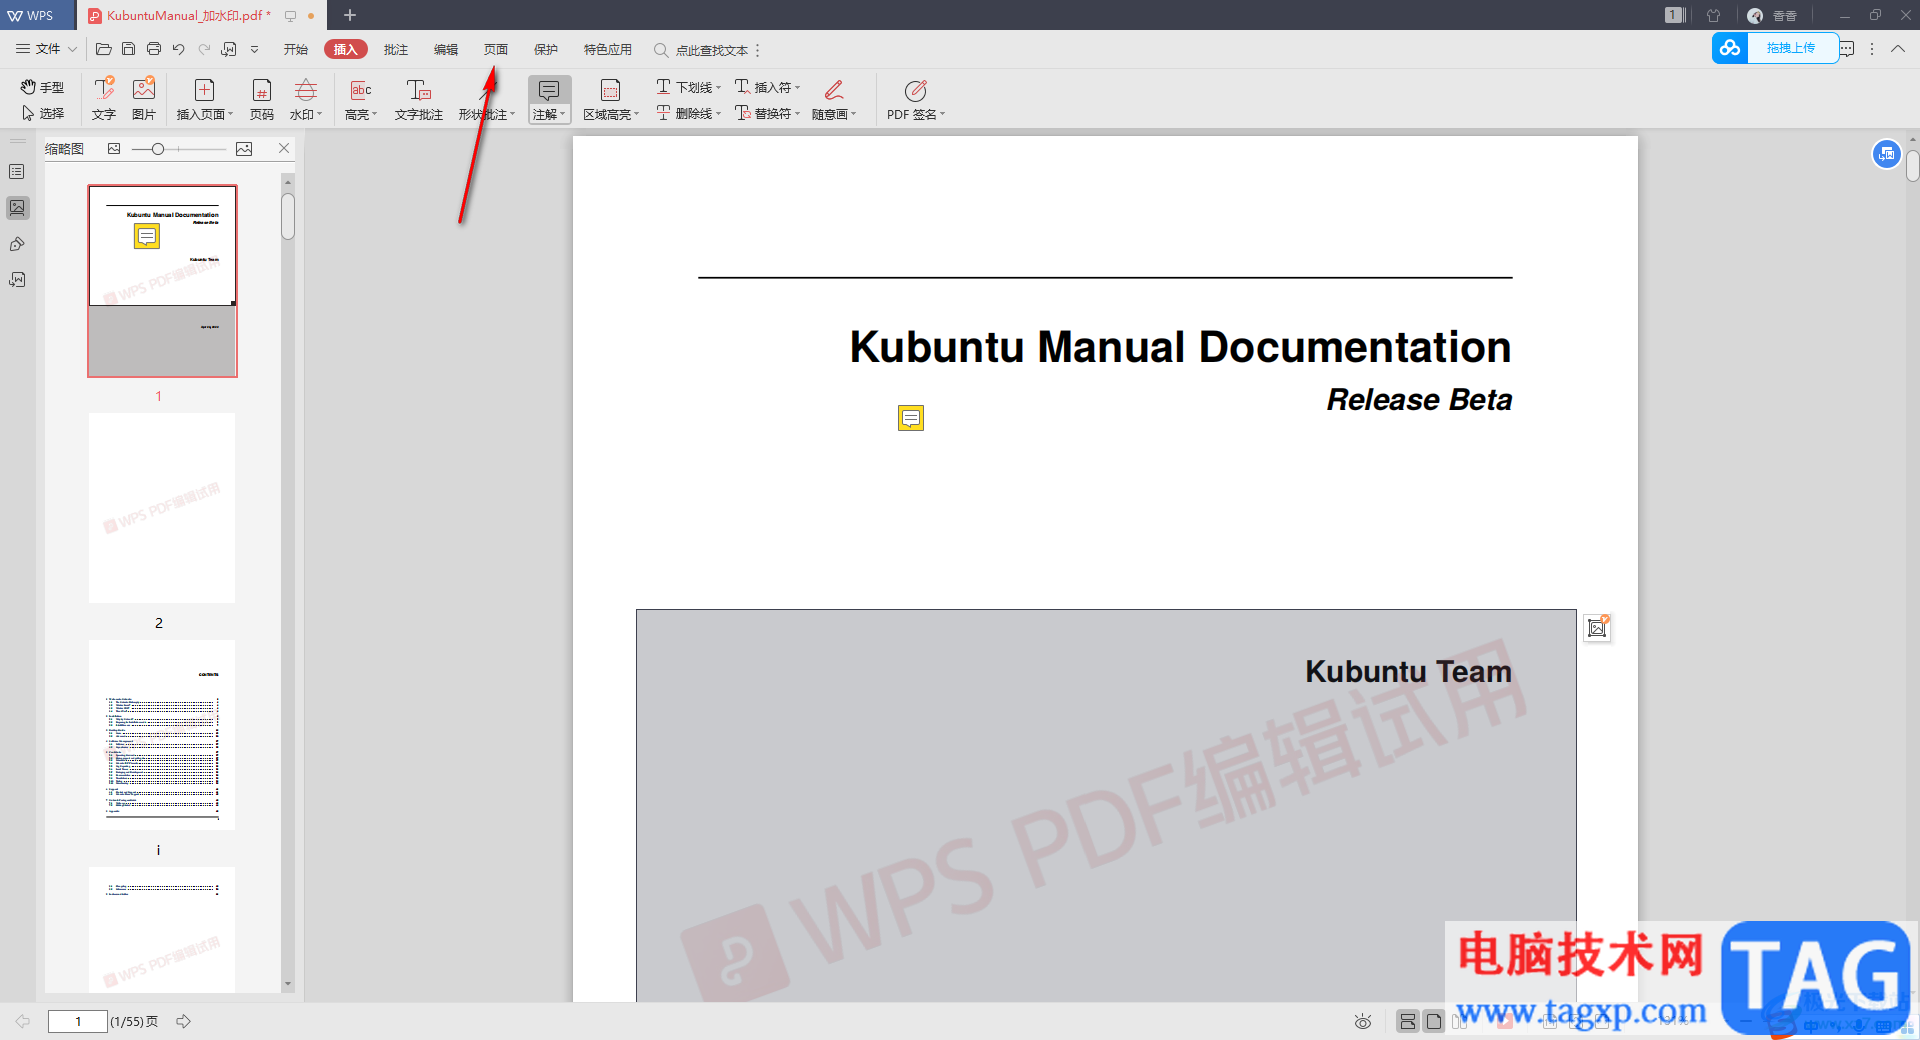Select page 2 thumbnail
The height and width of the screenshot is (1040, 1920).
[162, 508]
